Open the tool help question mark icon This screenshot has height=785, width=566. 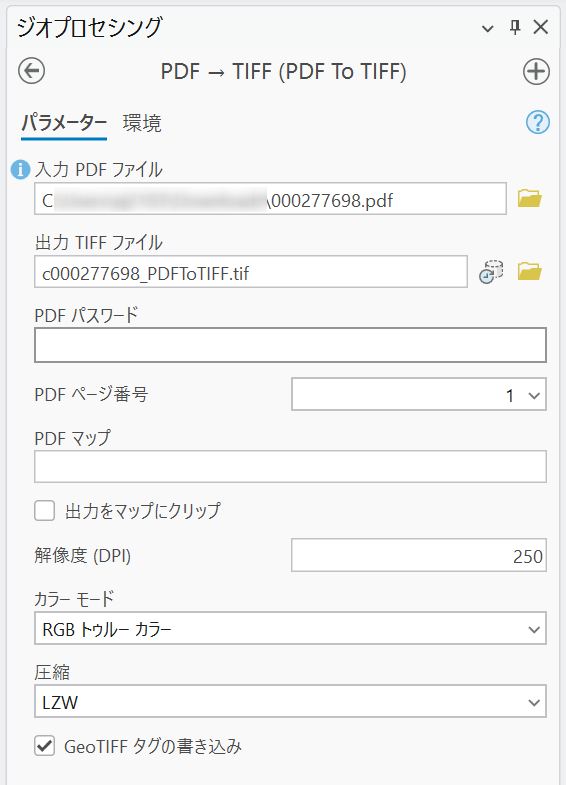tap(537, 122)
